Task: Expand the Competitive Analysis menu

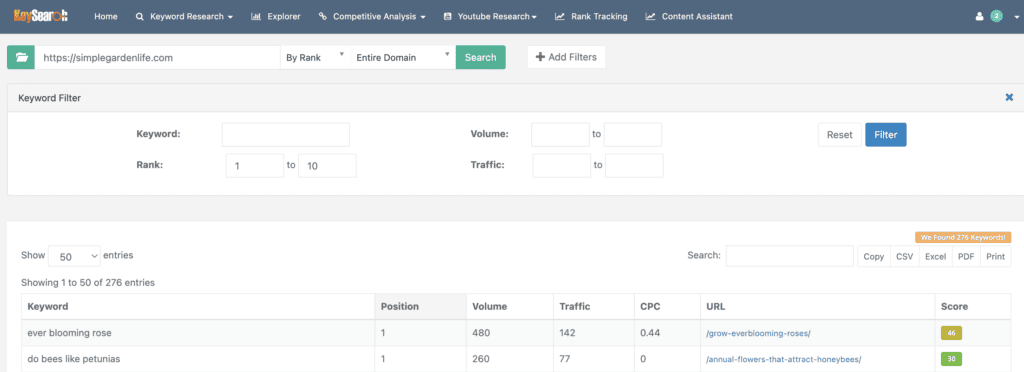Action: (x=372, y=16)
